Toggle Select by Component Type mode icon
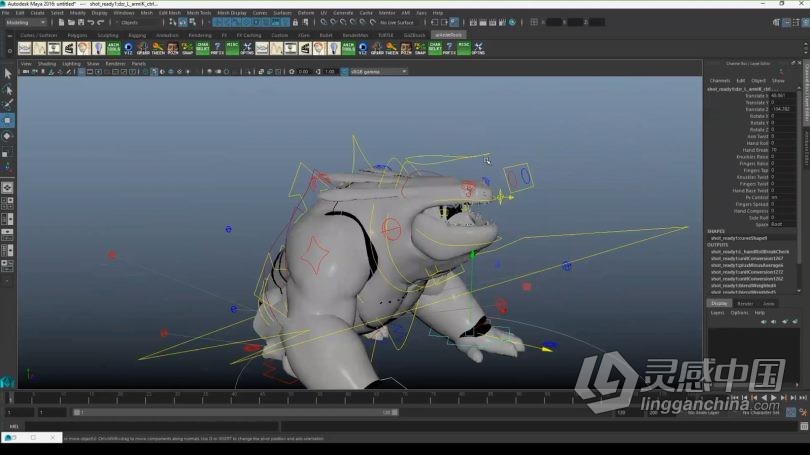The image size is (810, 455). [x=192, y=22]
